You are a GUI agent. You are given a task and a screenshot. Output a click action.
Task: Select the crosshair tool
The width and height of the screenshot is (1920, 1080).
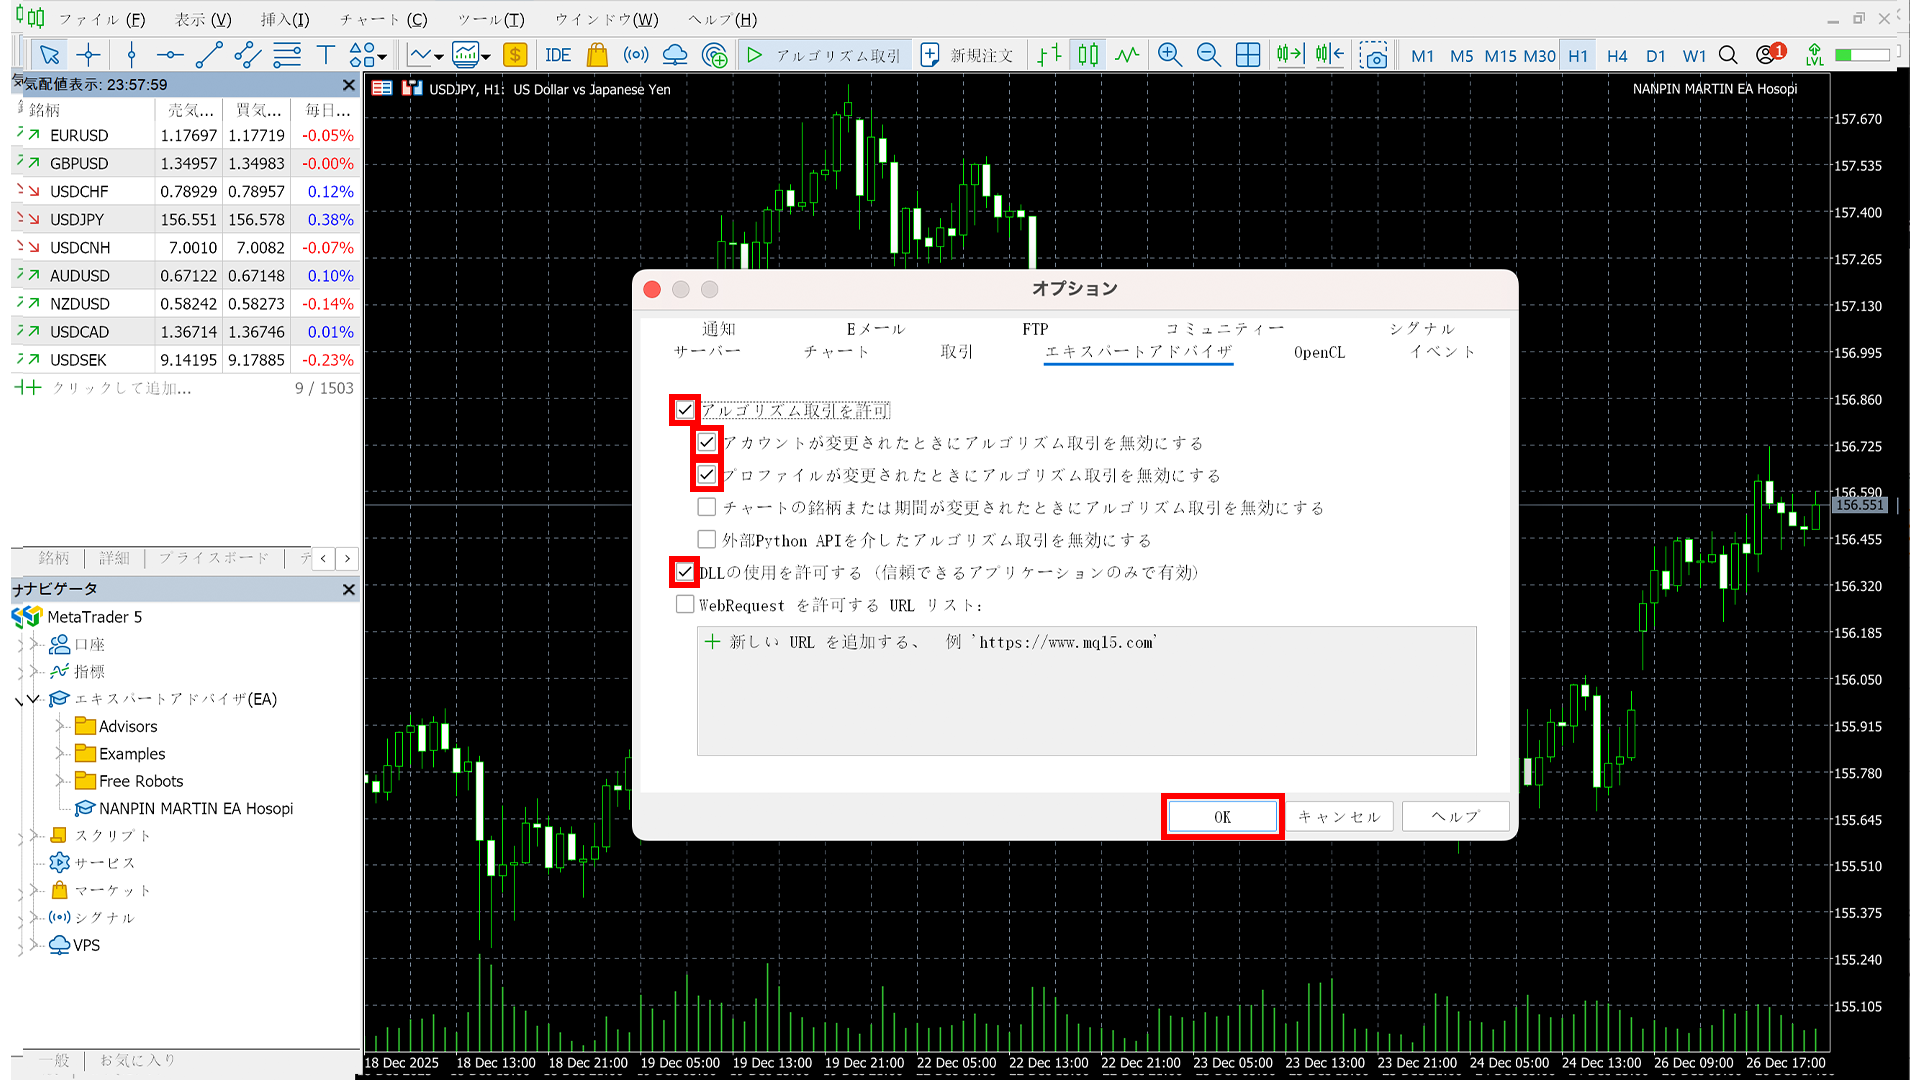click(88, 55)
